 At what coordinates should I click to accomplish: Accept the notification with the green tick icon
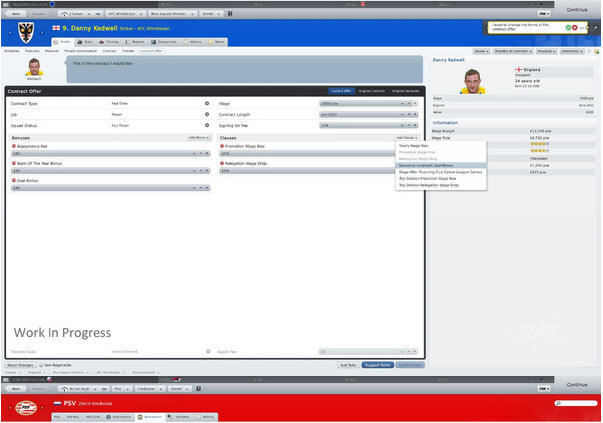568,27
